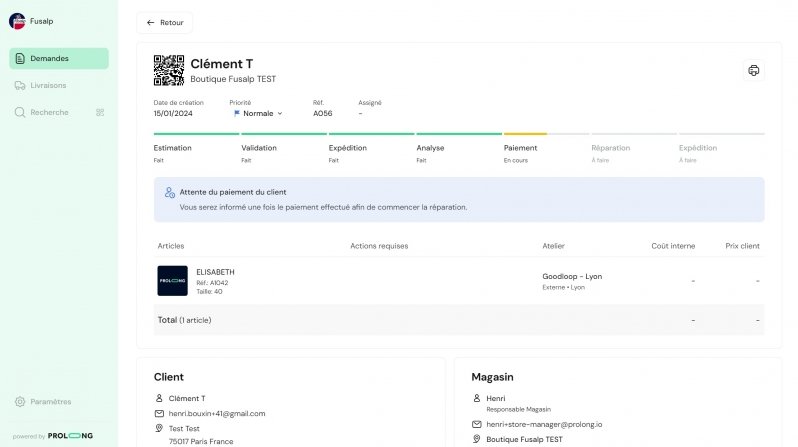Screen dimensions: 798x447
Task: Click the Fusalp logo avatar
Action: (x=17, y=20)
